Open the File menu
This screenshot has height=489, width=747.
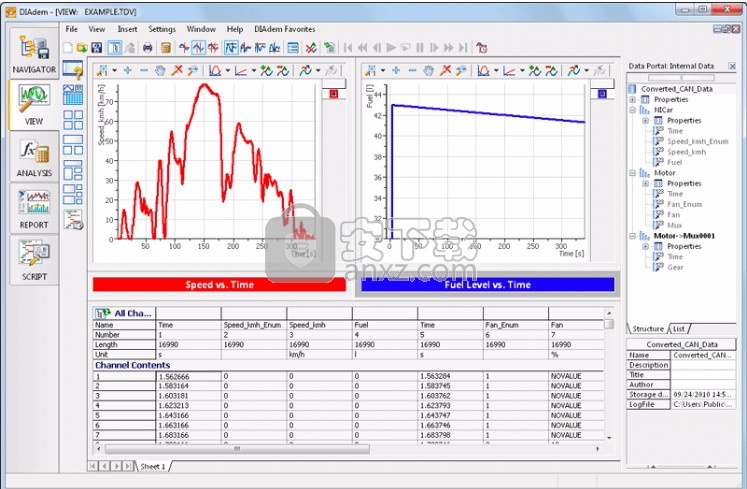point(72,29)
